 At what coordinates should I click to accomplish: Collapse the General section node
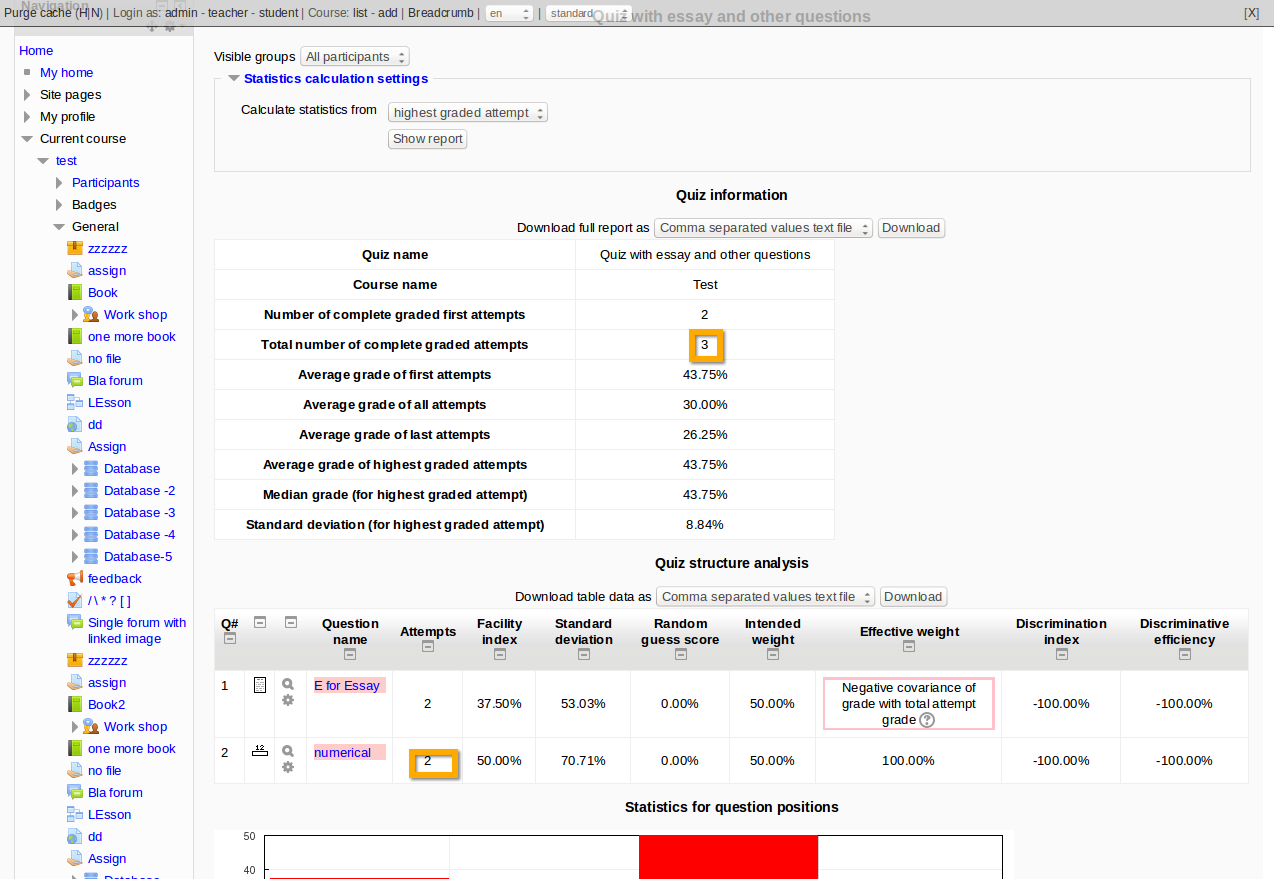tap(59, 227)
